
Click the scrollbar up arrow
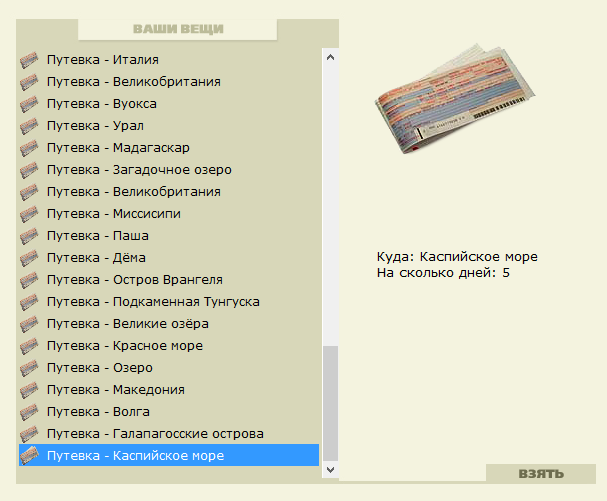[x=330, y=57]
